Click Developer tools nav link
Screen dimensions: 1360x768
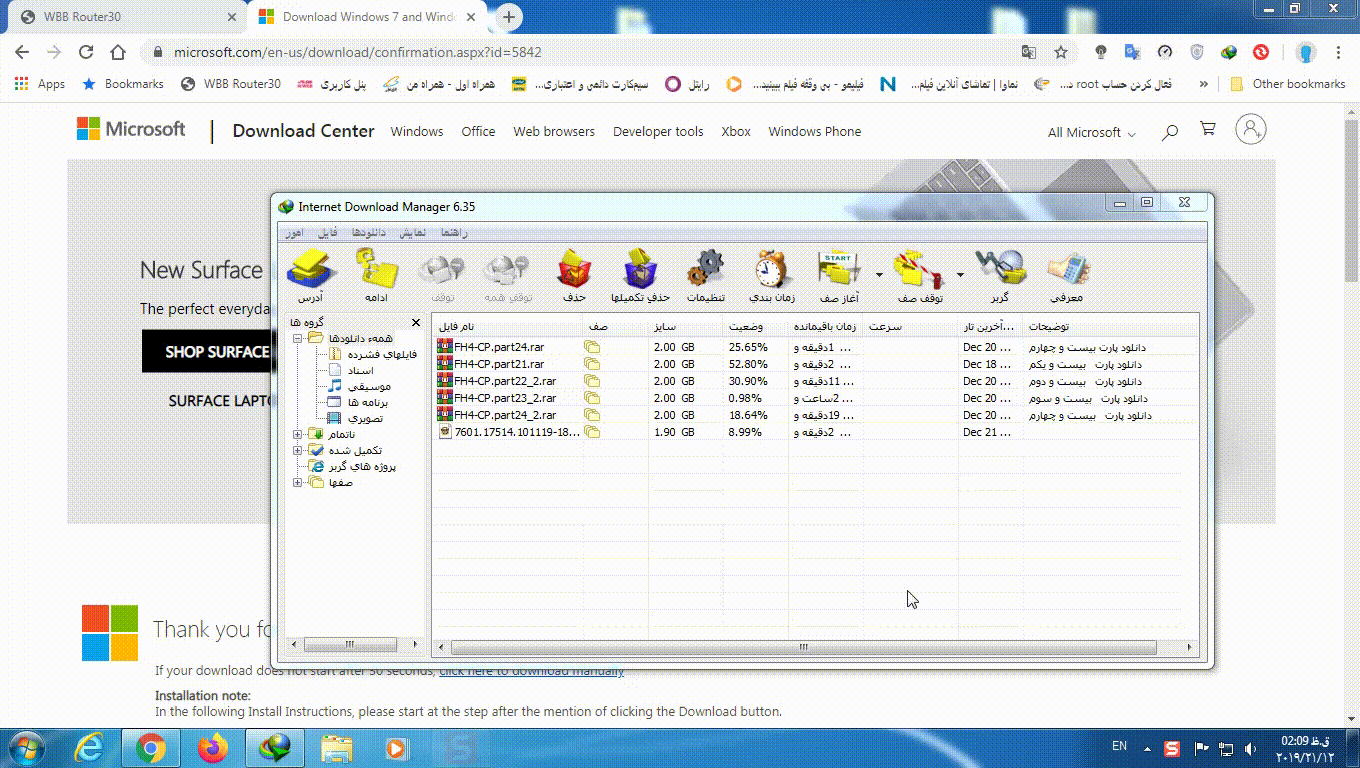(658, 131)
